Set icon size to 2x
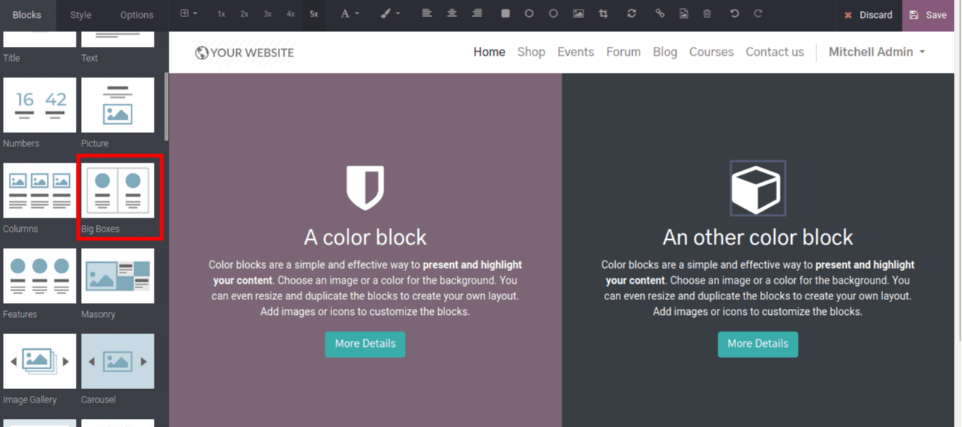Viewport: 962px width, 427px height. tap(244, 14)
